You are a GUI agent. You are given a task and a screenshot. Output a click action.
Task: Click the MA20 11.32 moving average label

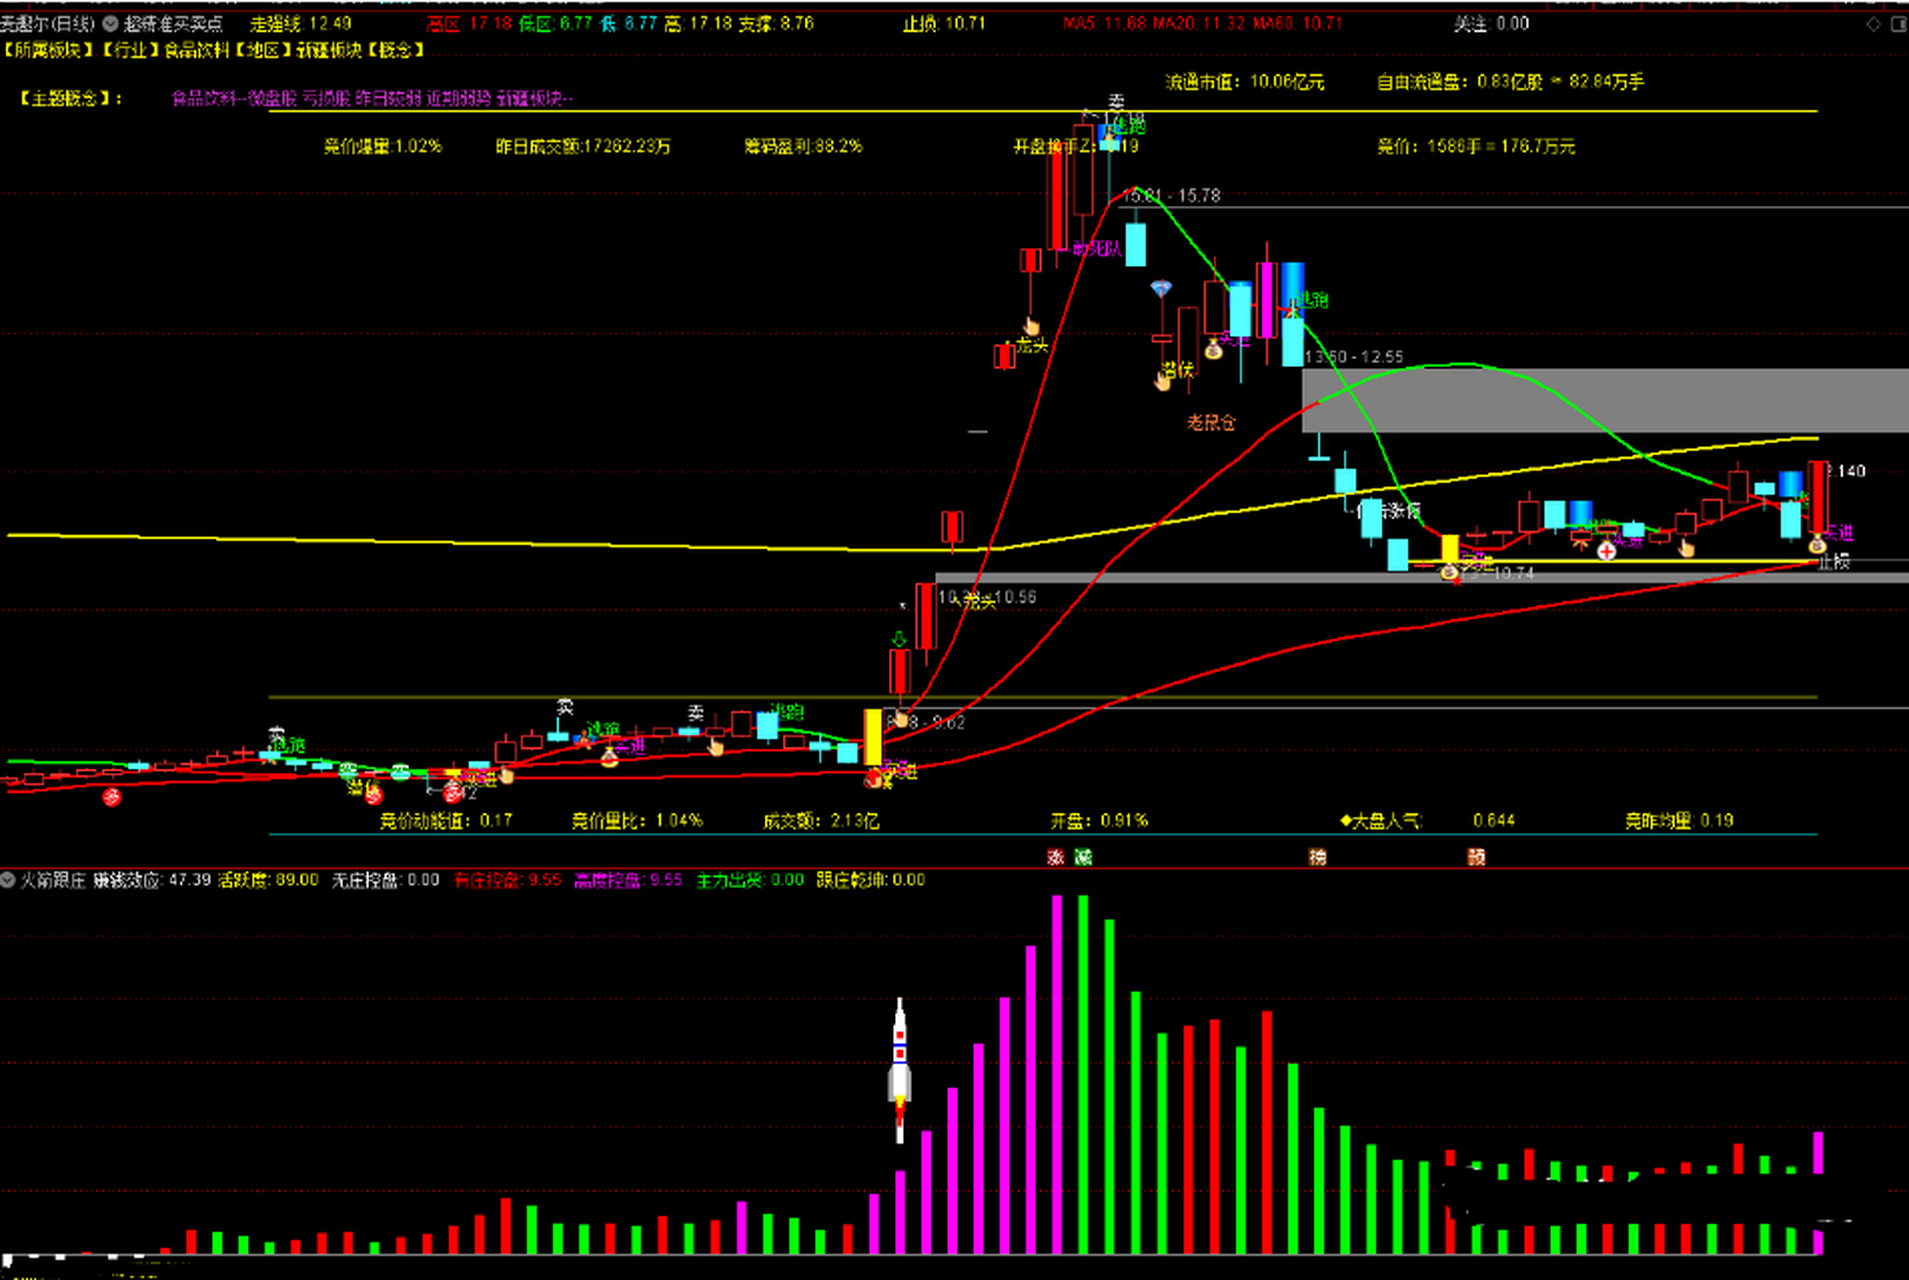tap(1199, 23)
